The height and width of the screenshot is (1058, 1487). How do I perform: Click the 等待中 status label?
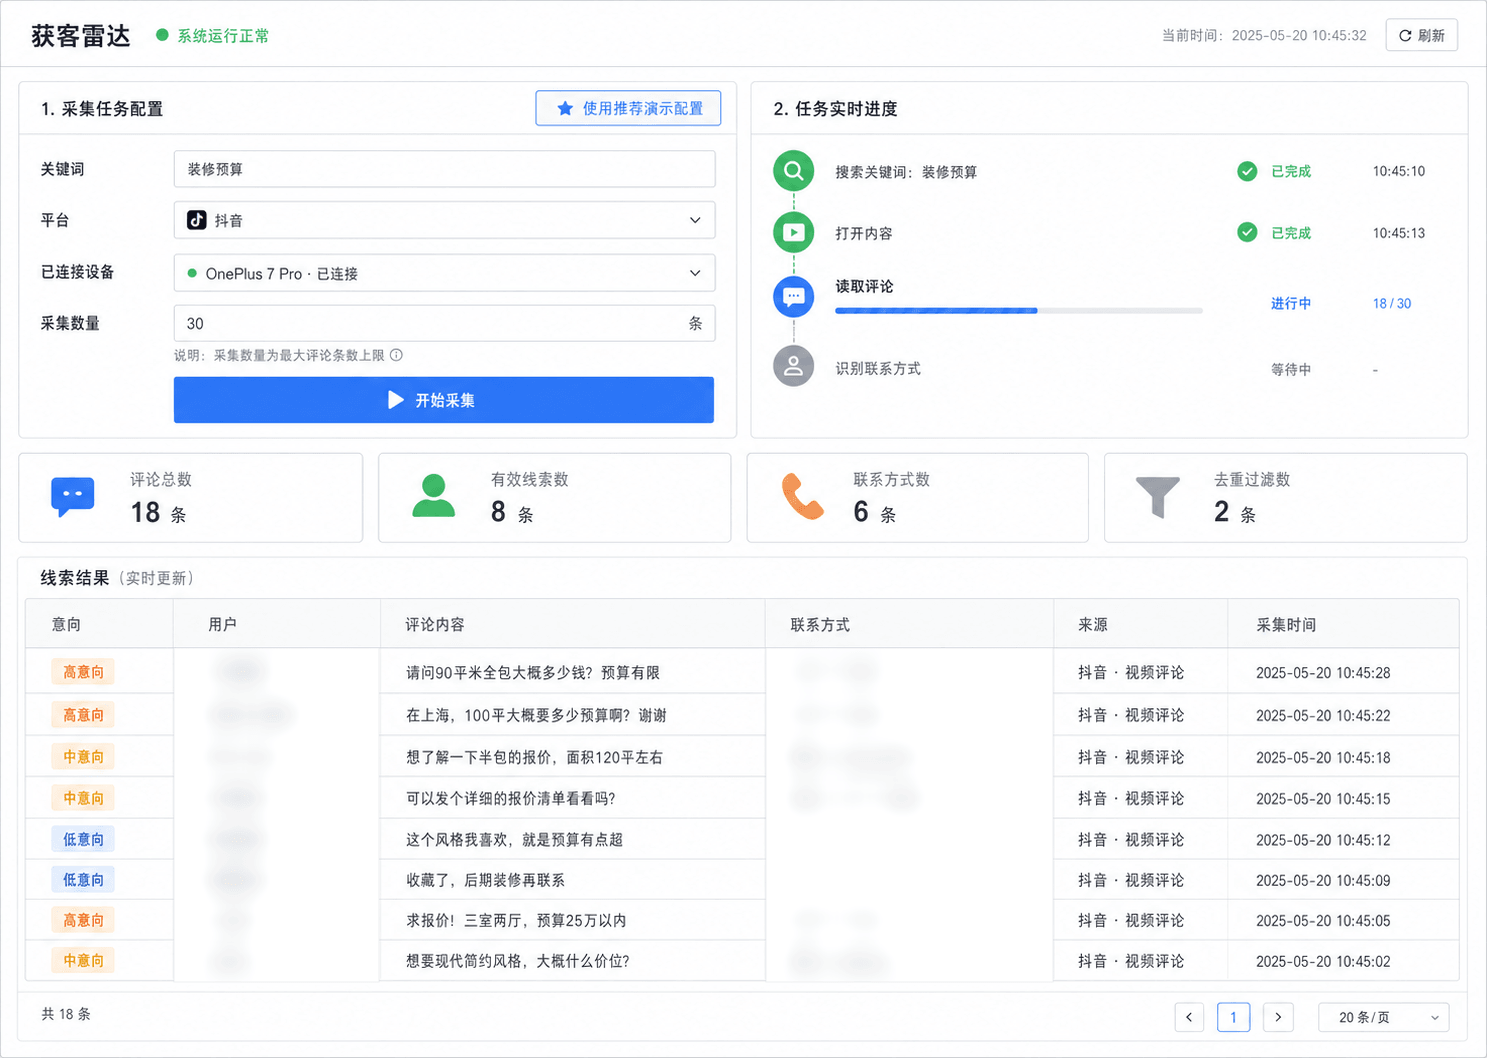click(1291, 370)
